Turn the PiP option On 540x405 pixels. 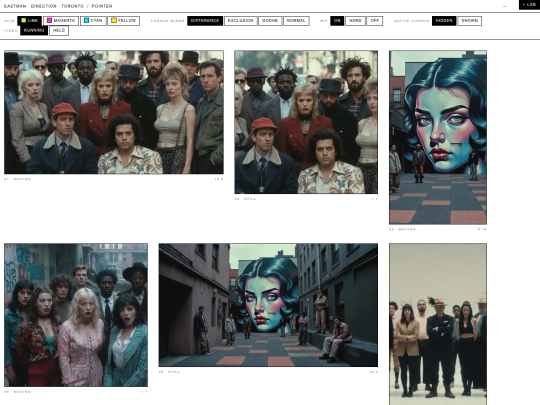tap(337, 21)
